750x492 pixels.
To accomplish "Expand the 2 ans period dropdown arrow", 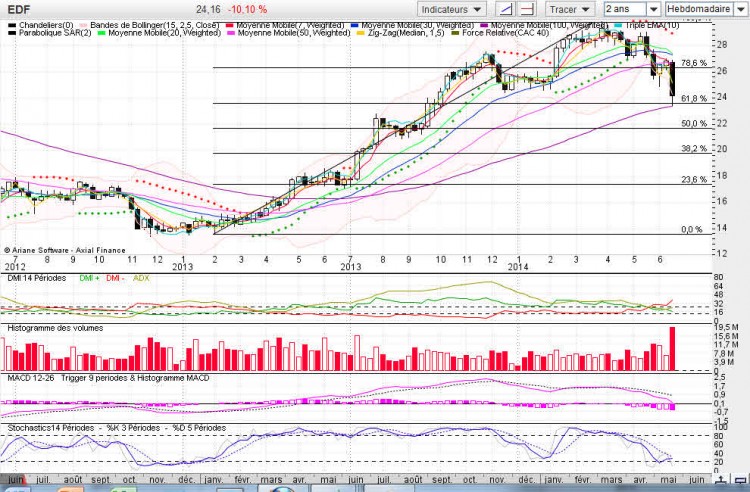I will point(653,9).
